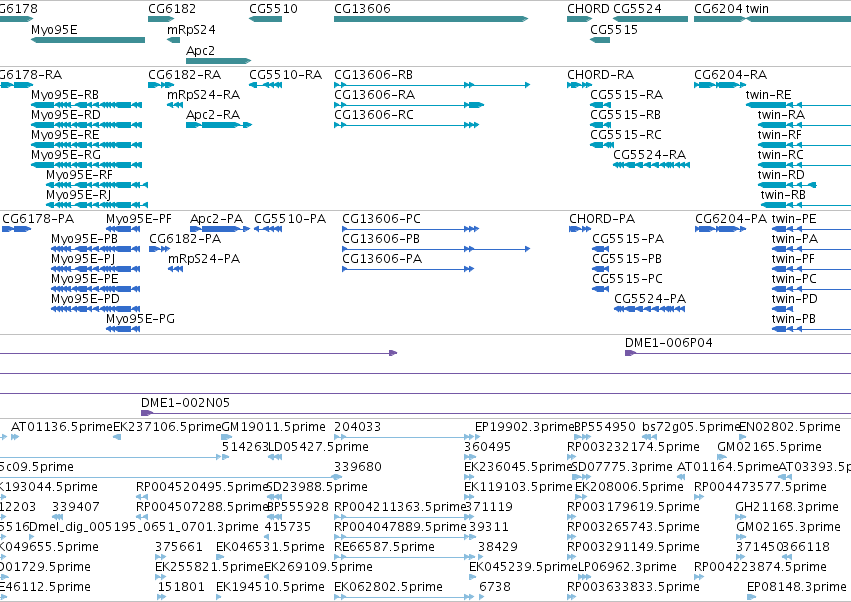Click the CG6204-RA transcript label
Screen dimensions: 851x602
coord(731,74)
